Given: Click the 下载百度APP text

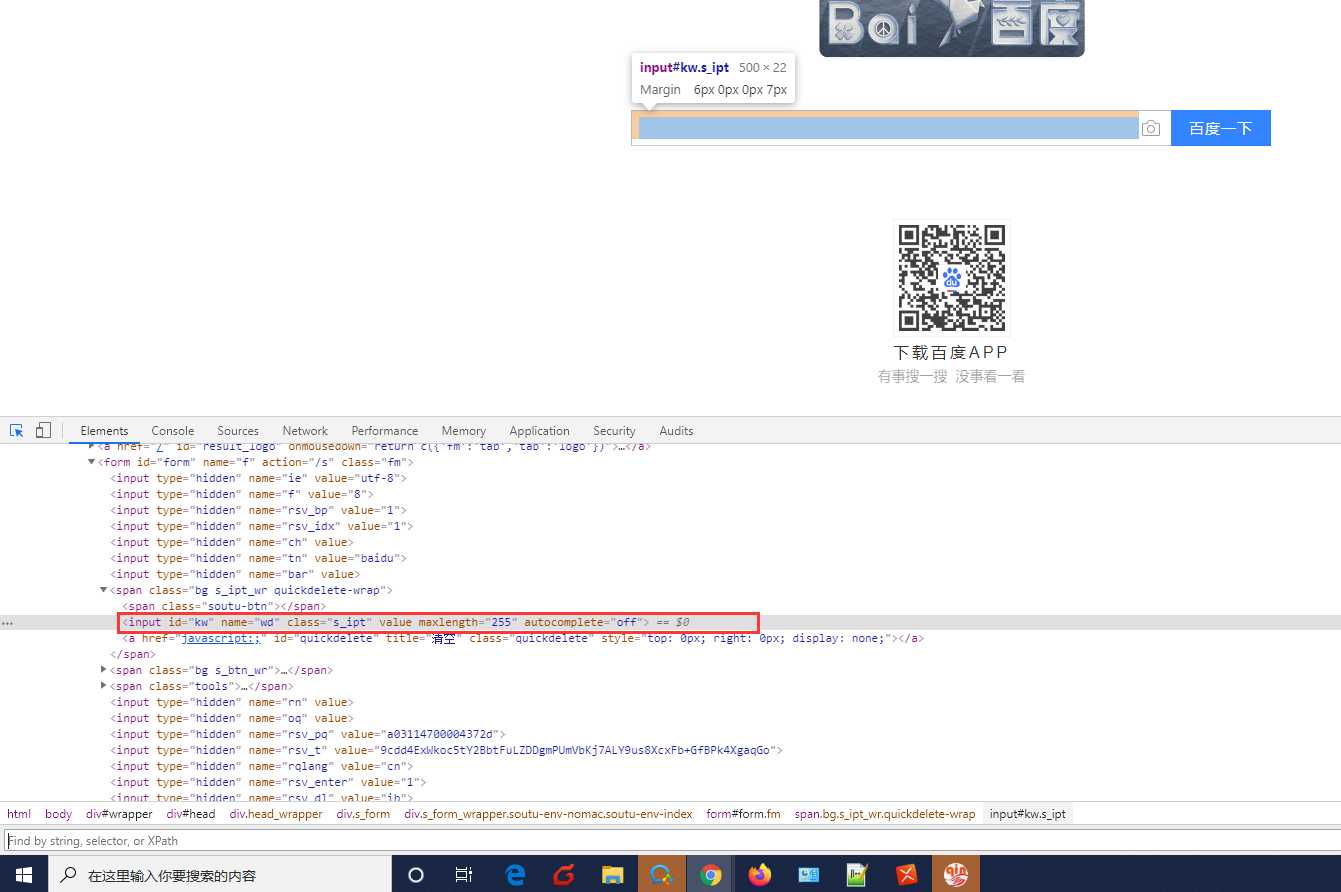Looking at the screenshot, I should coord(951,352).
